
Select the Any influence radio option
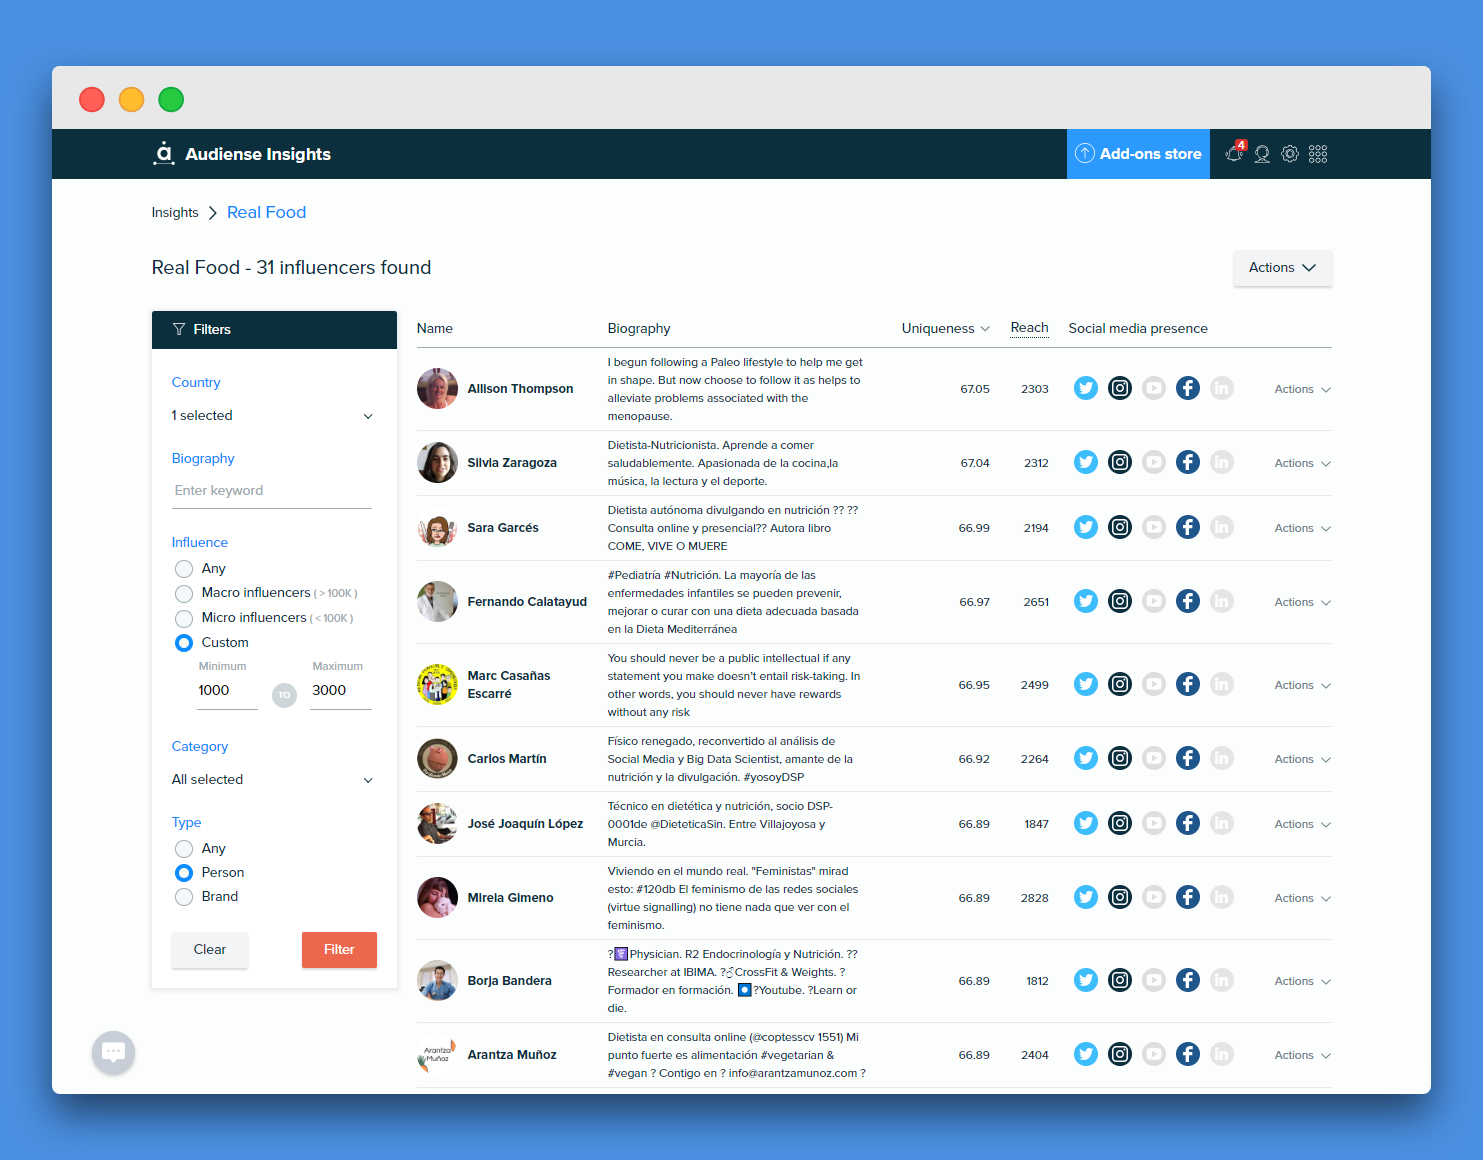[184, 569]
